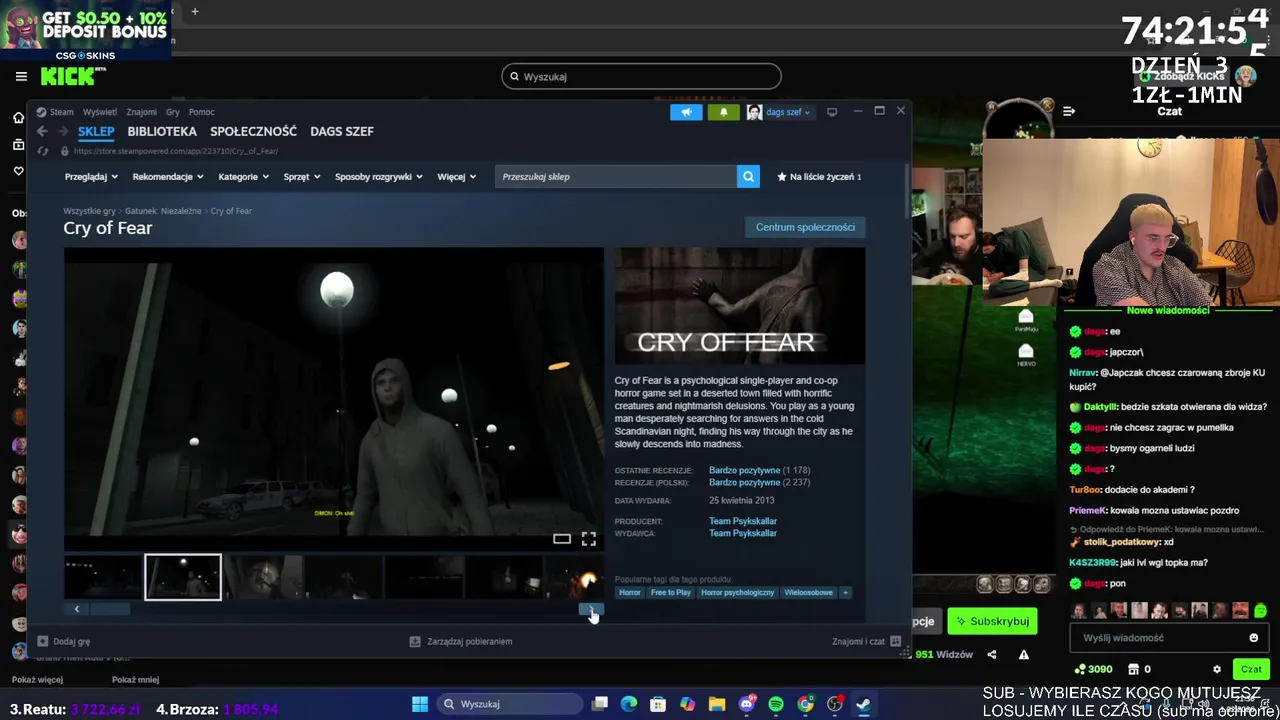Open the Kick shop icon next to 0

click(1133, 669)
